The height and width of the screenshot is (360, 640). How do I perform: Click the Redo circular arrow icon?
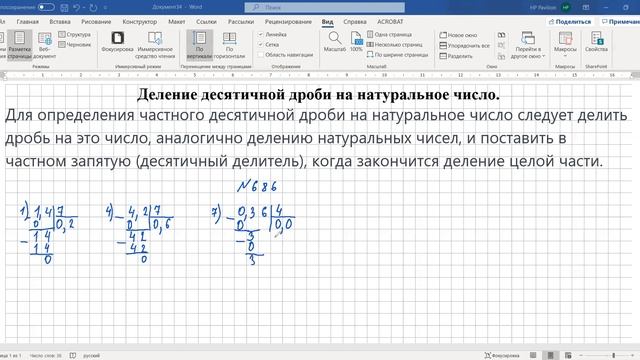click(x=93, y=7)
